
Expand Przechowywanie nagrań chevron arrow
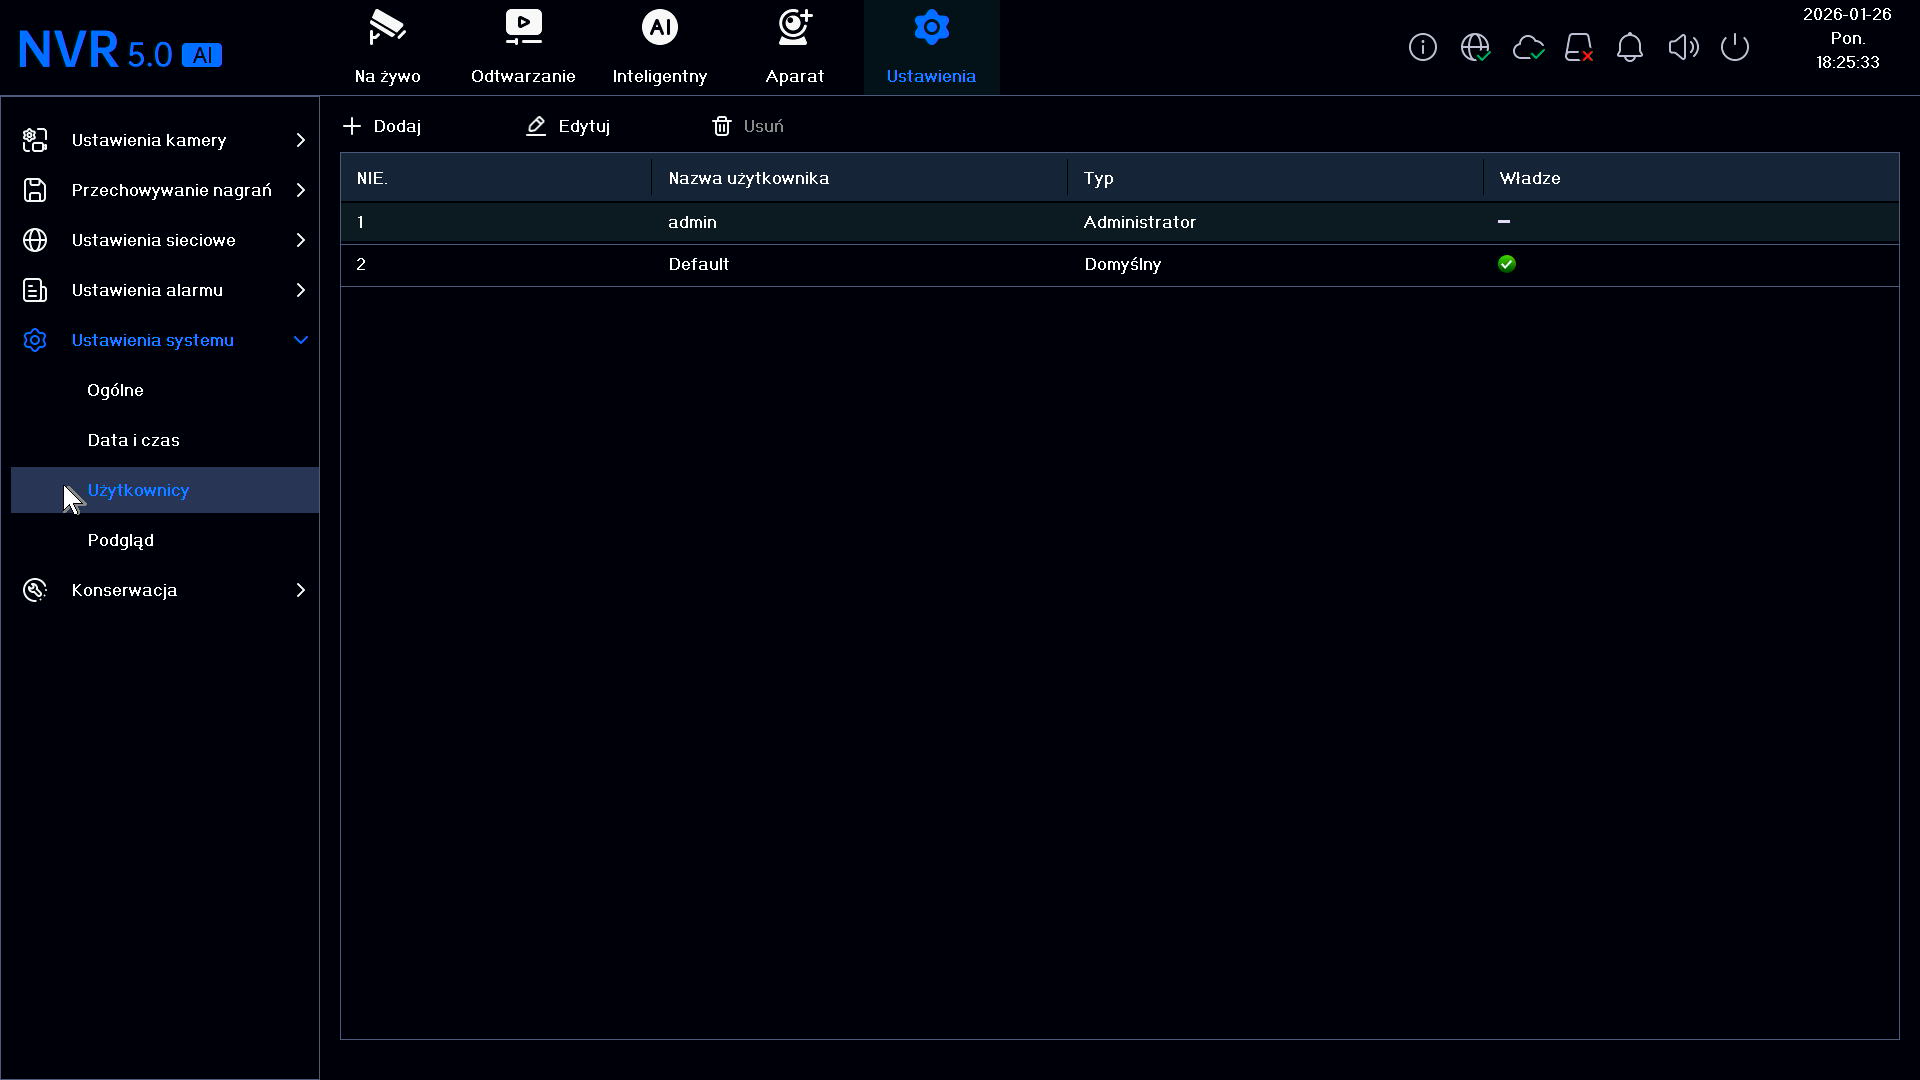[x=300, y=190]
